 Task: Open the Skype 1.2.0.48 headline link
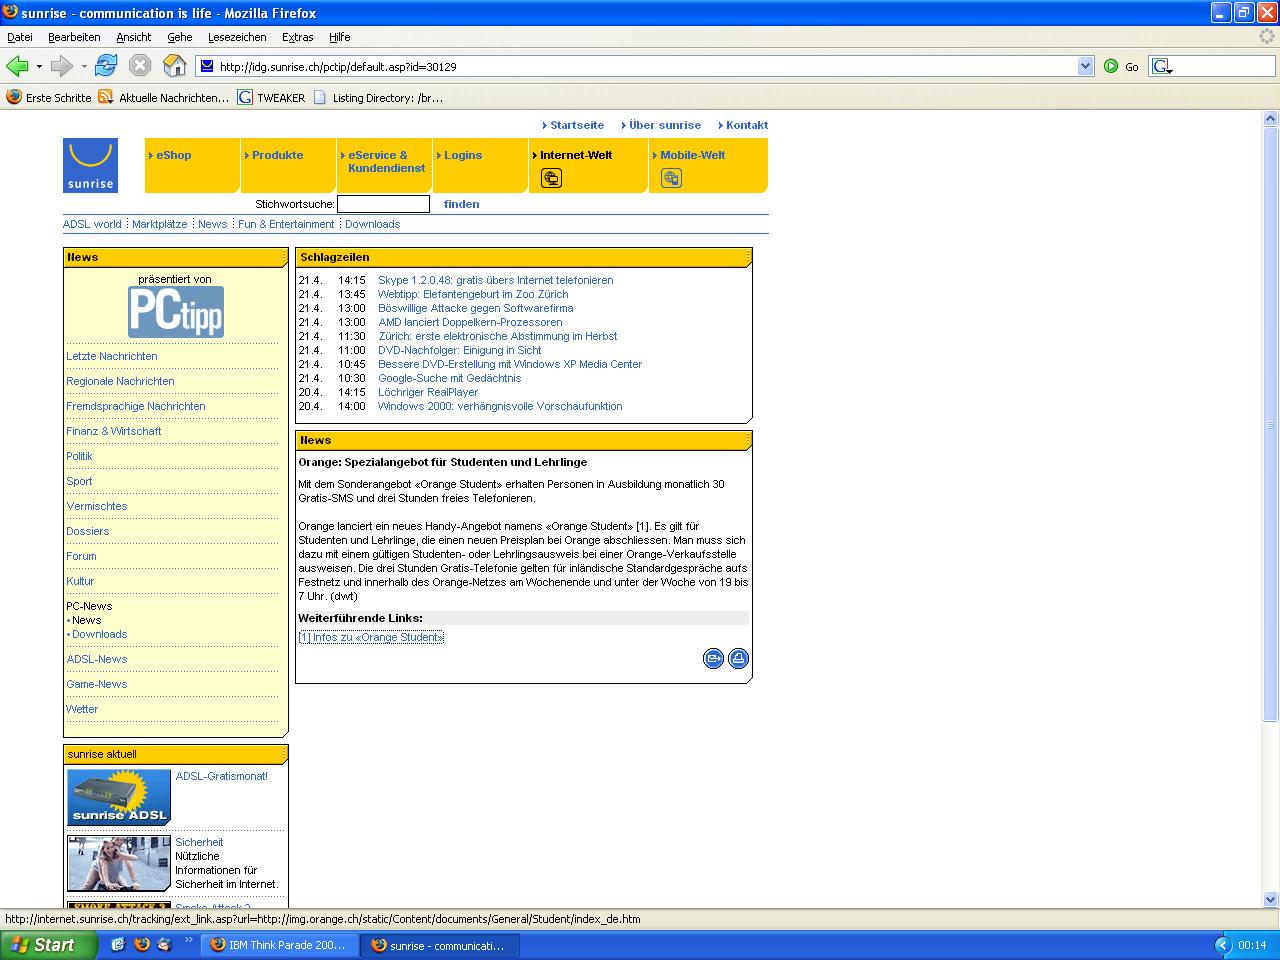click(x=495, y=280)
